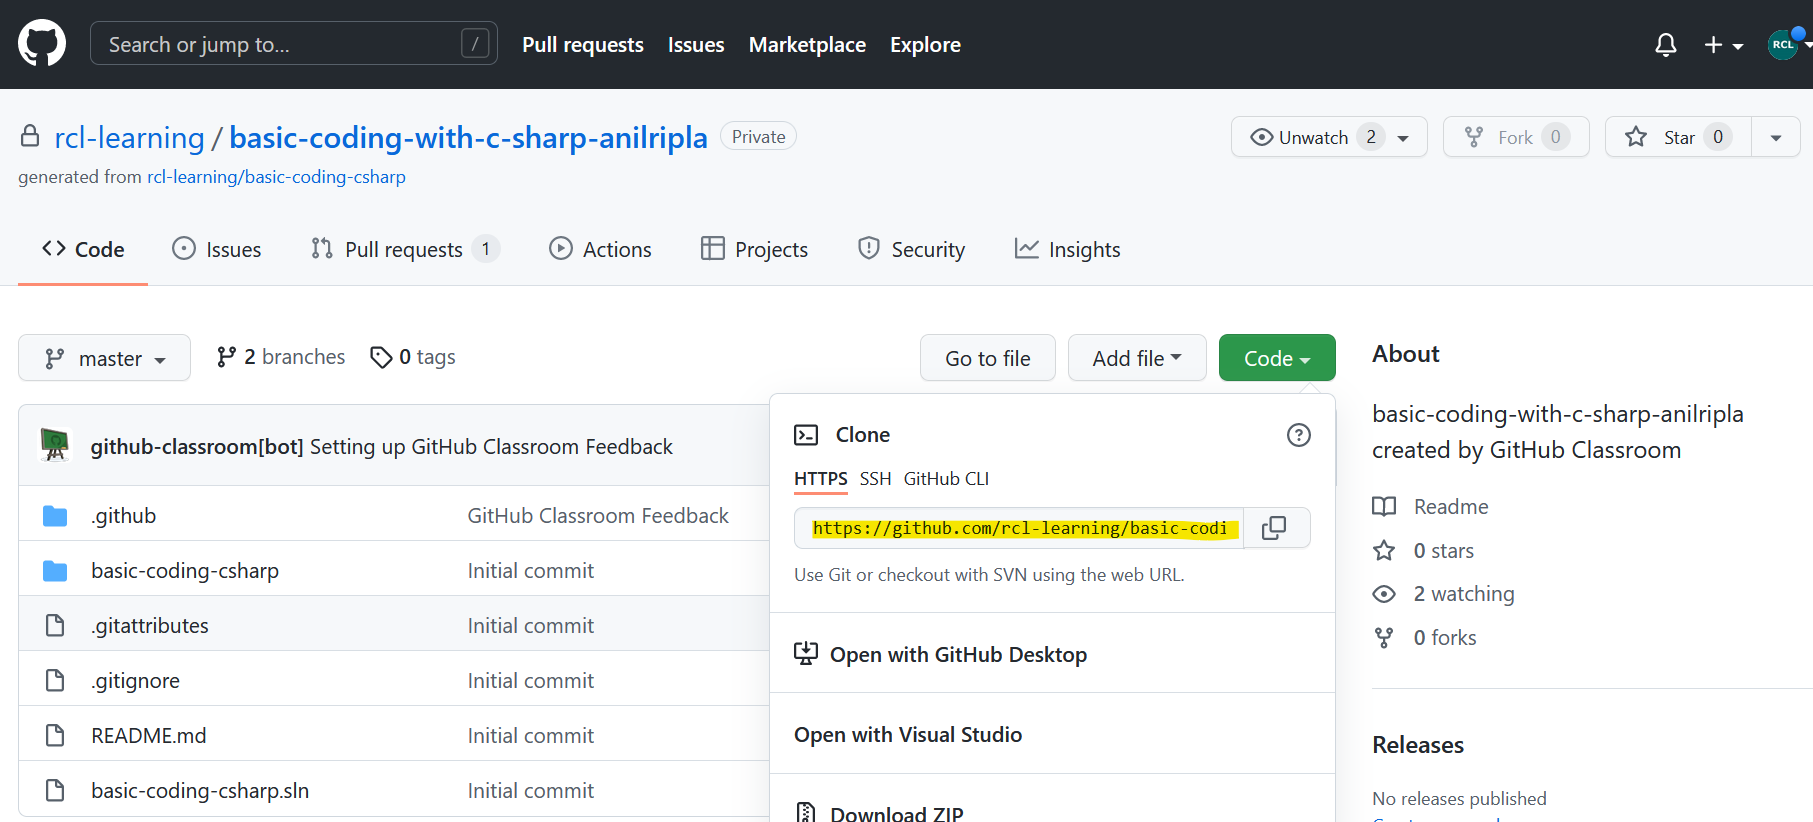Click the Open with GitHub Desktop icon
The image size is (1813, 822).
[x=806, y=654]
